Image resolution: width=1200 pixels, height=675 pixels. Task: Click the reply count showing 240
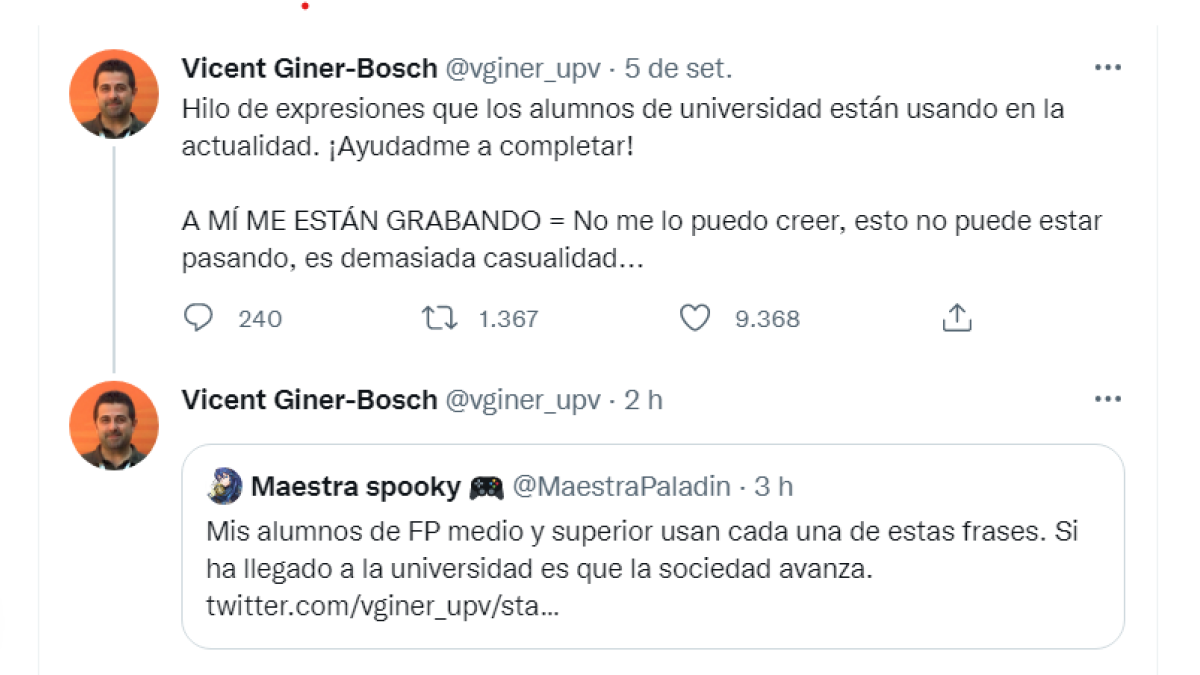click(x=258, y=319)
